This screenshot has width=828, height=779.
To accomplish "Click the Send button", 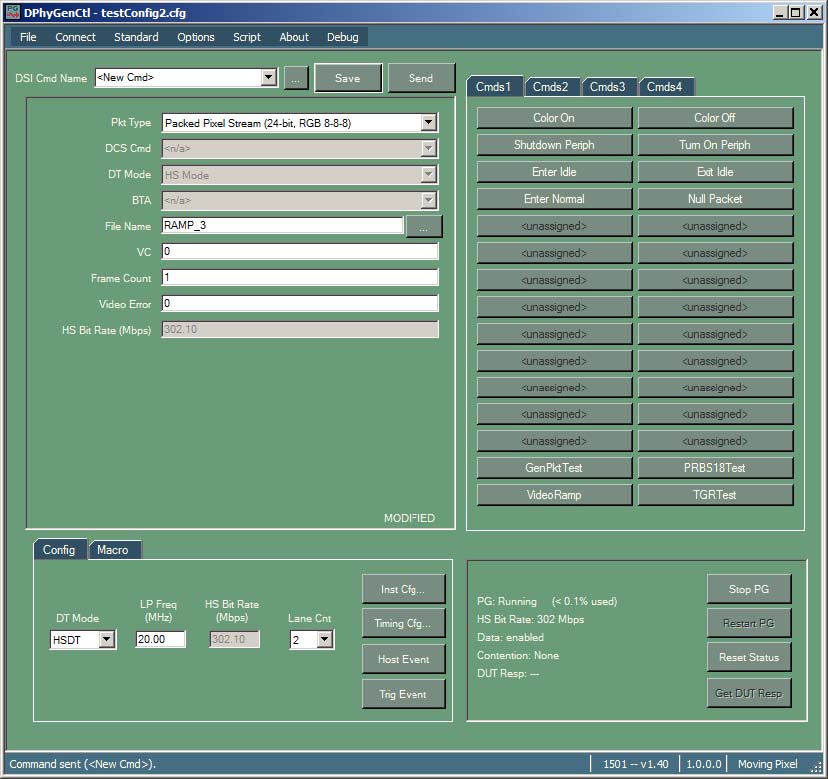I will [421, 78].
